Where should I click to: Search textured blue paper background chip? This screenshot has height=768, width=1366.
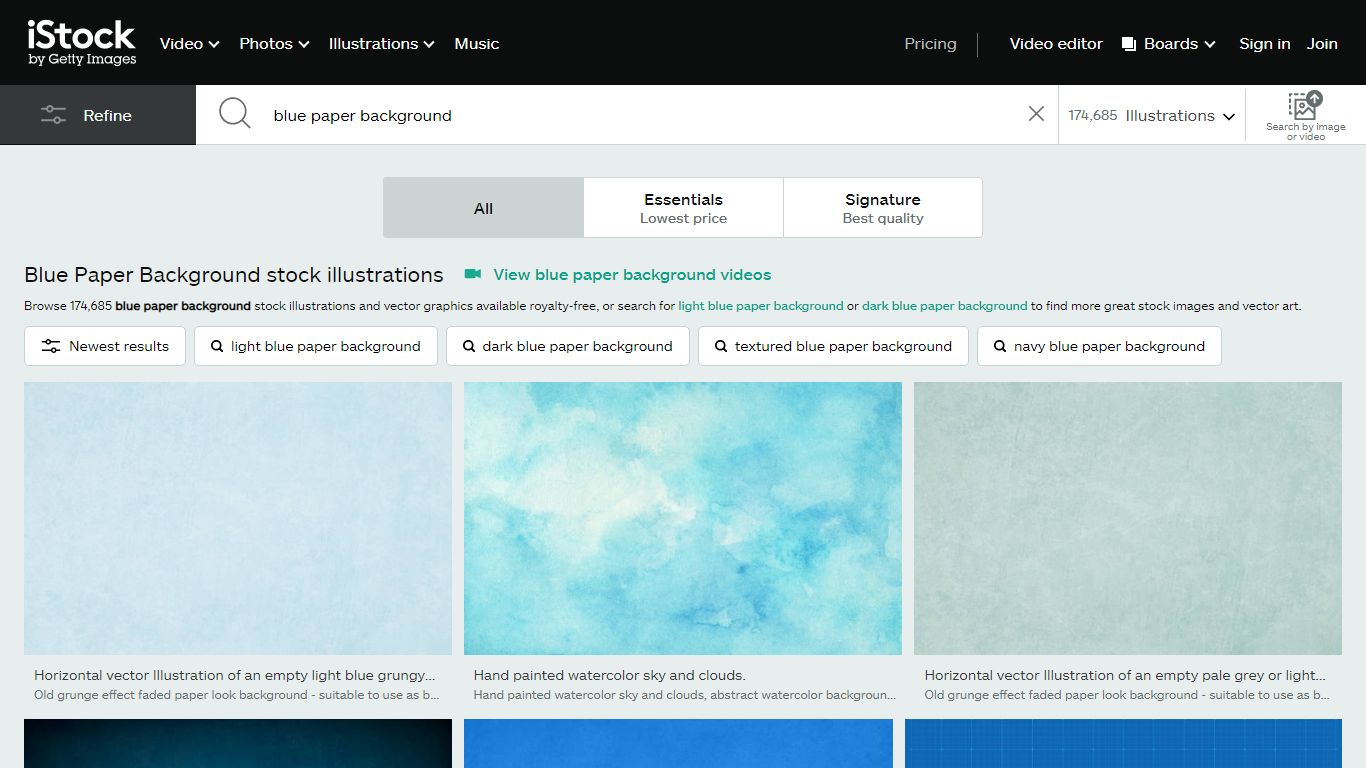833,346
